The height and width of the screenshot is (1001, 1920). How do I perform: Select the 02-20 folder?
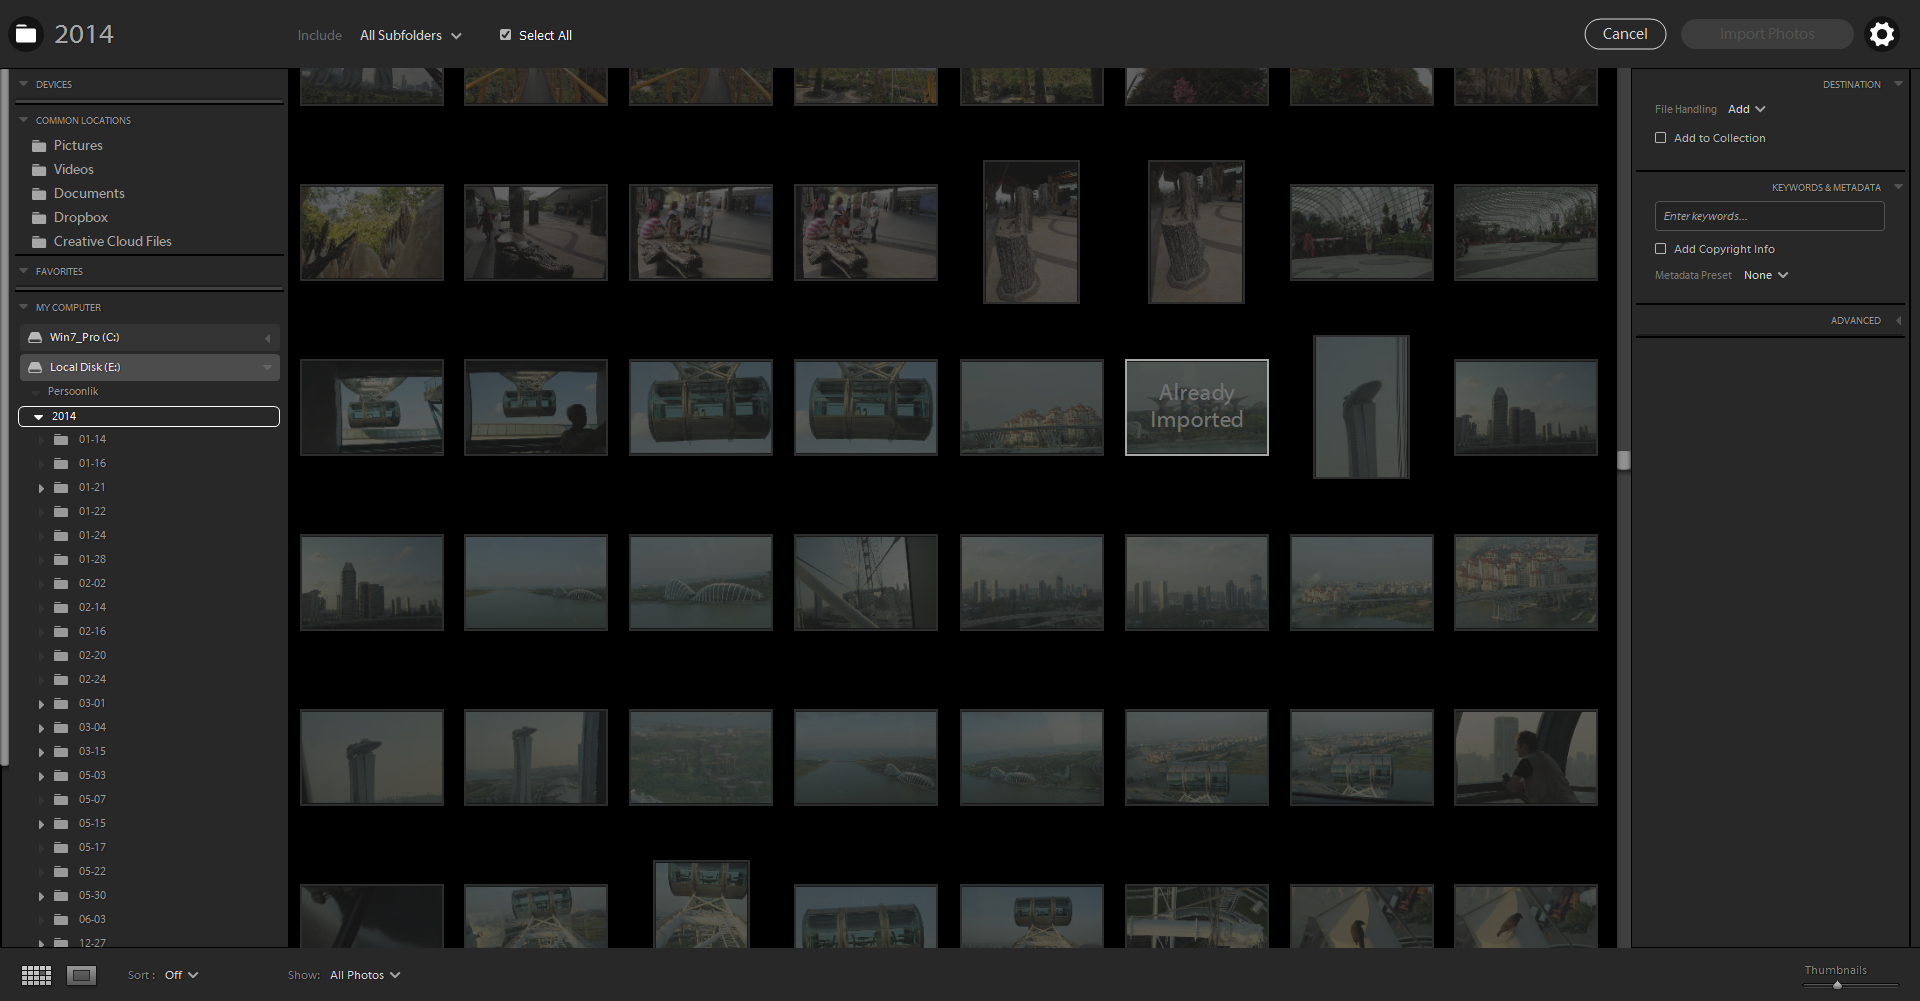[x=92, y=655]
